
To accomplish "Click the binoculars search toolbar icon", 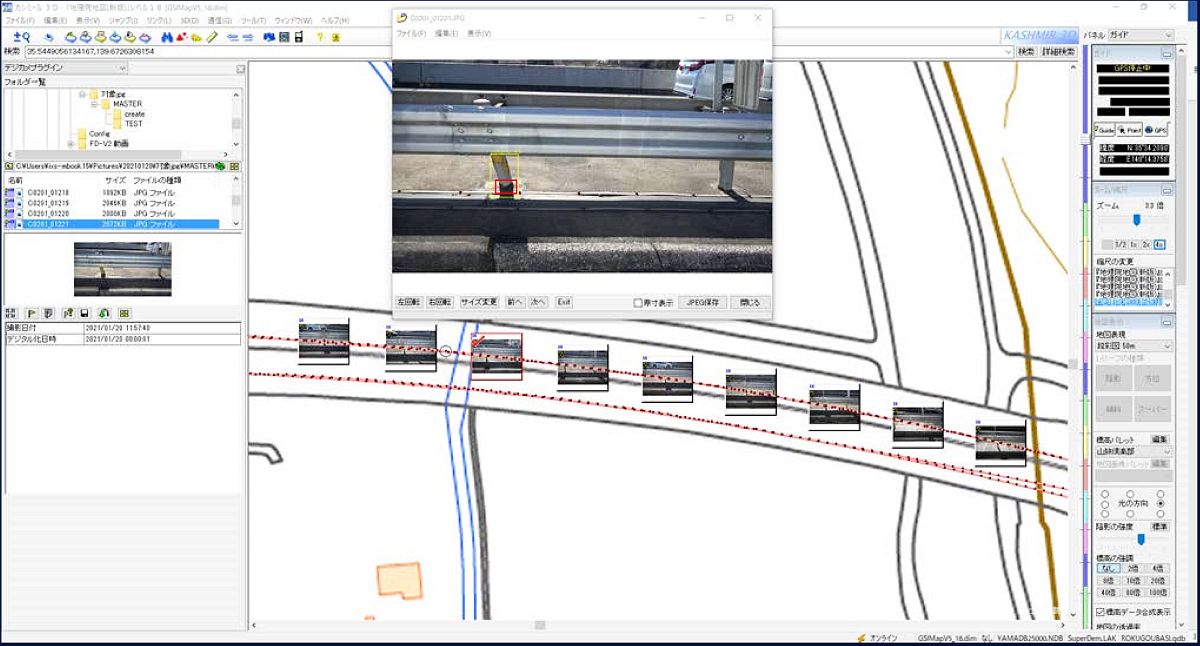I will pyautogui.click(x=165, y=37).
